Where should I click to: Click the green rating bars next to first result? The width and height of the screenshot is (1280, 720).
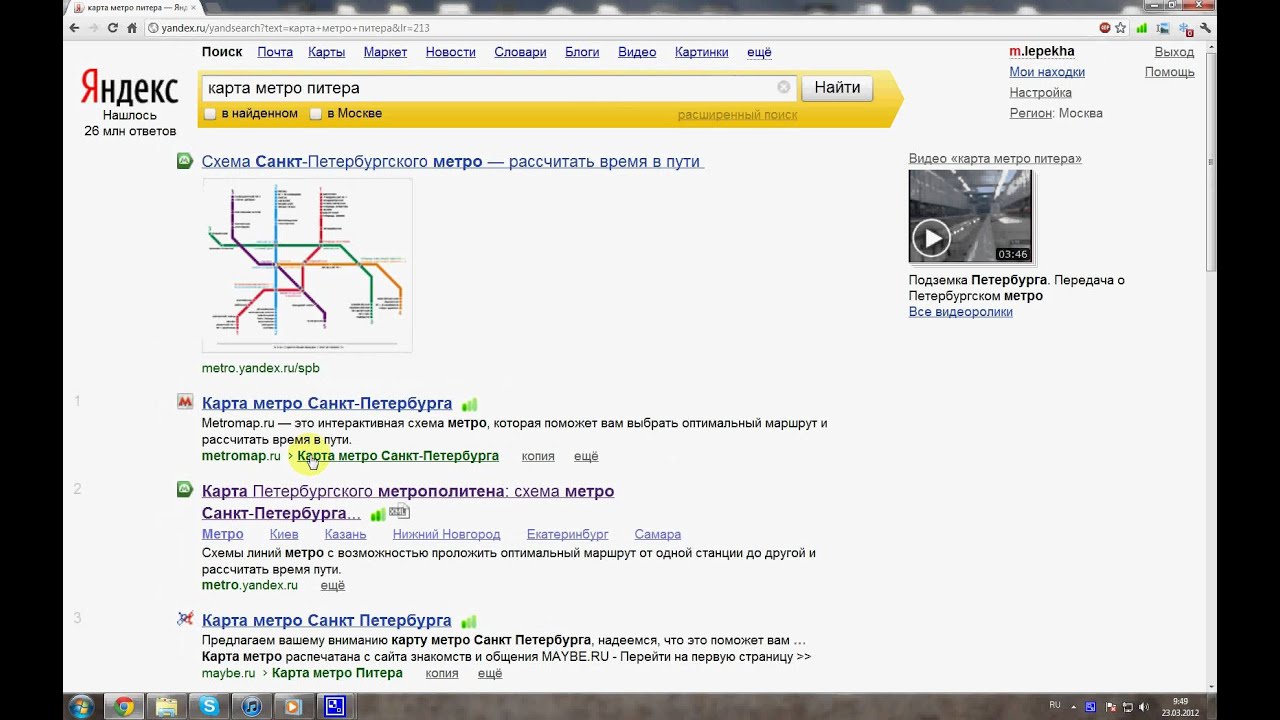(469, 404)
